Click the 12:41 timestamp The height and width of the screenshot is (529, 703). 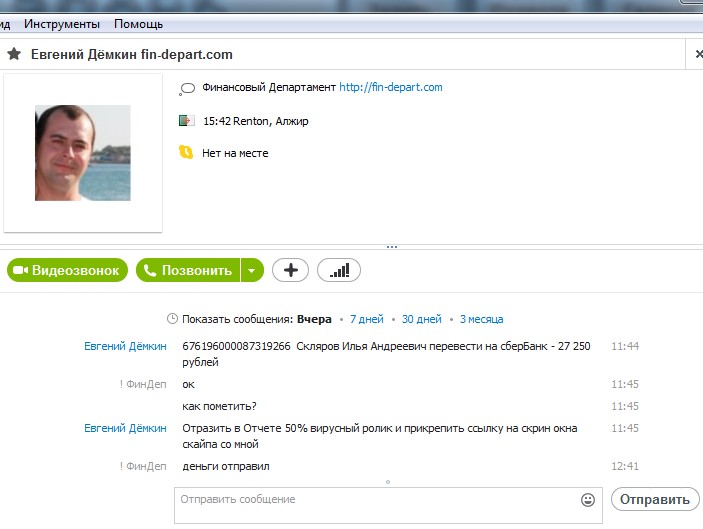(625, 466)
